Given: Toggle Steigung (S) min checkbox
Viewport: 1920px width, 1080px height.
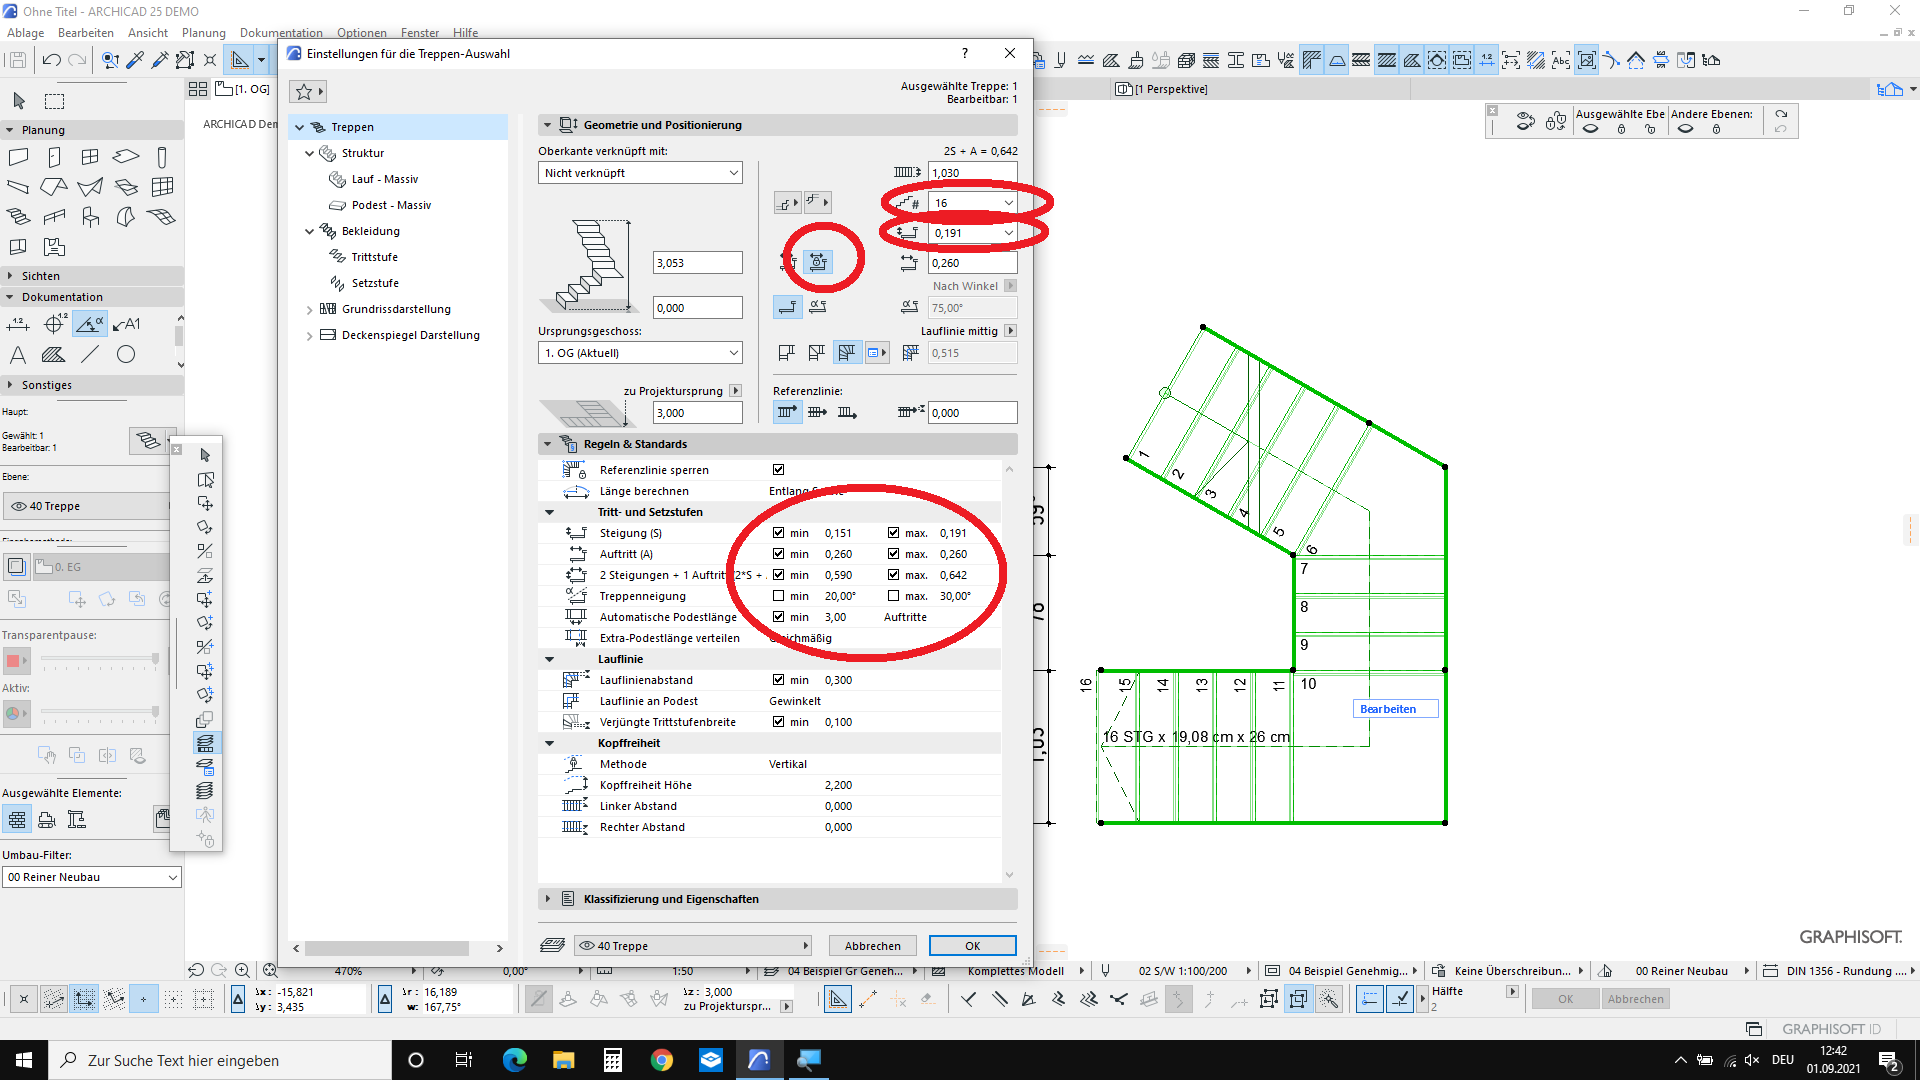Looking at the screenshot, I should point(778,533).
